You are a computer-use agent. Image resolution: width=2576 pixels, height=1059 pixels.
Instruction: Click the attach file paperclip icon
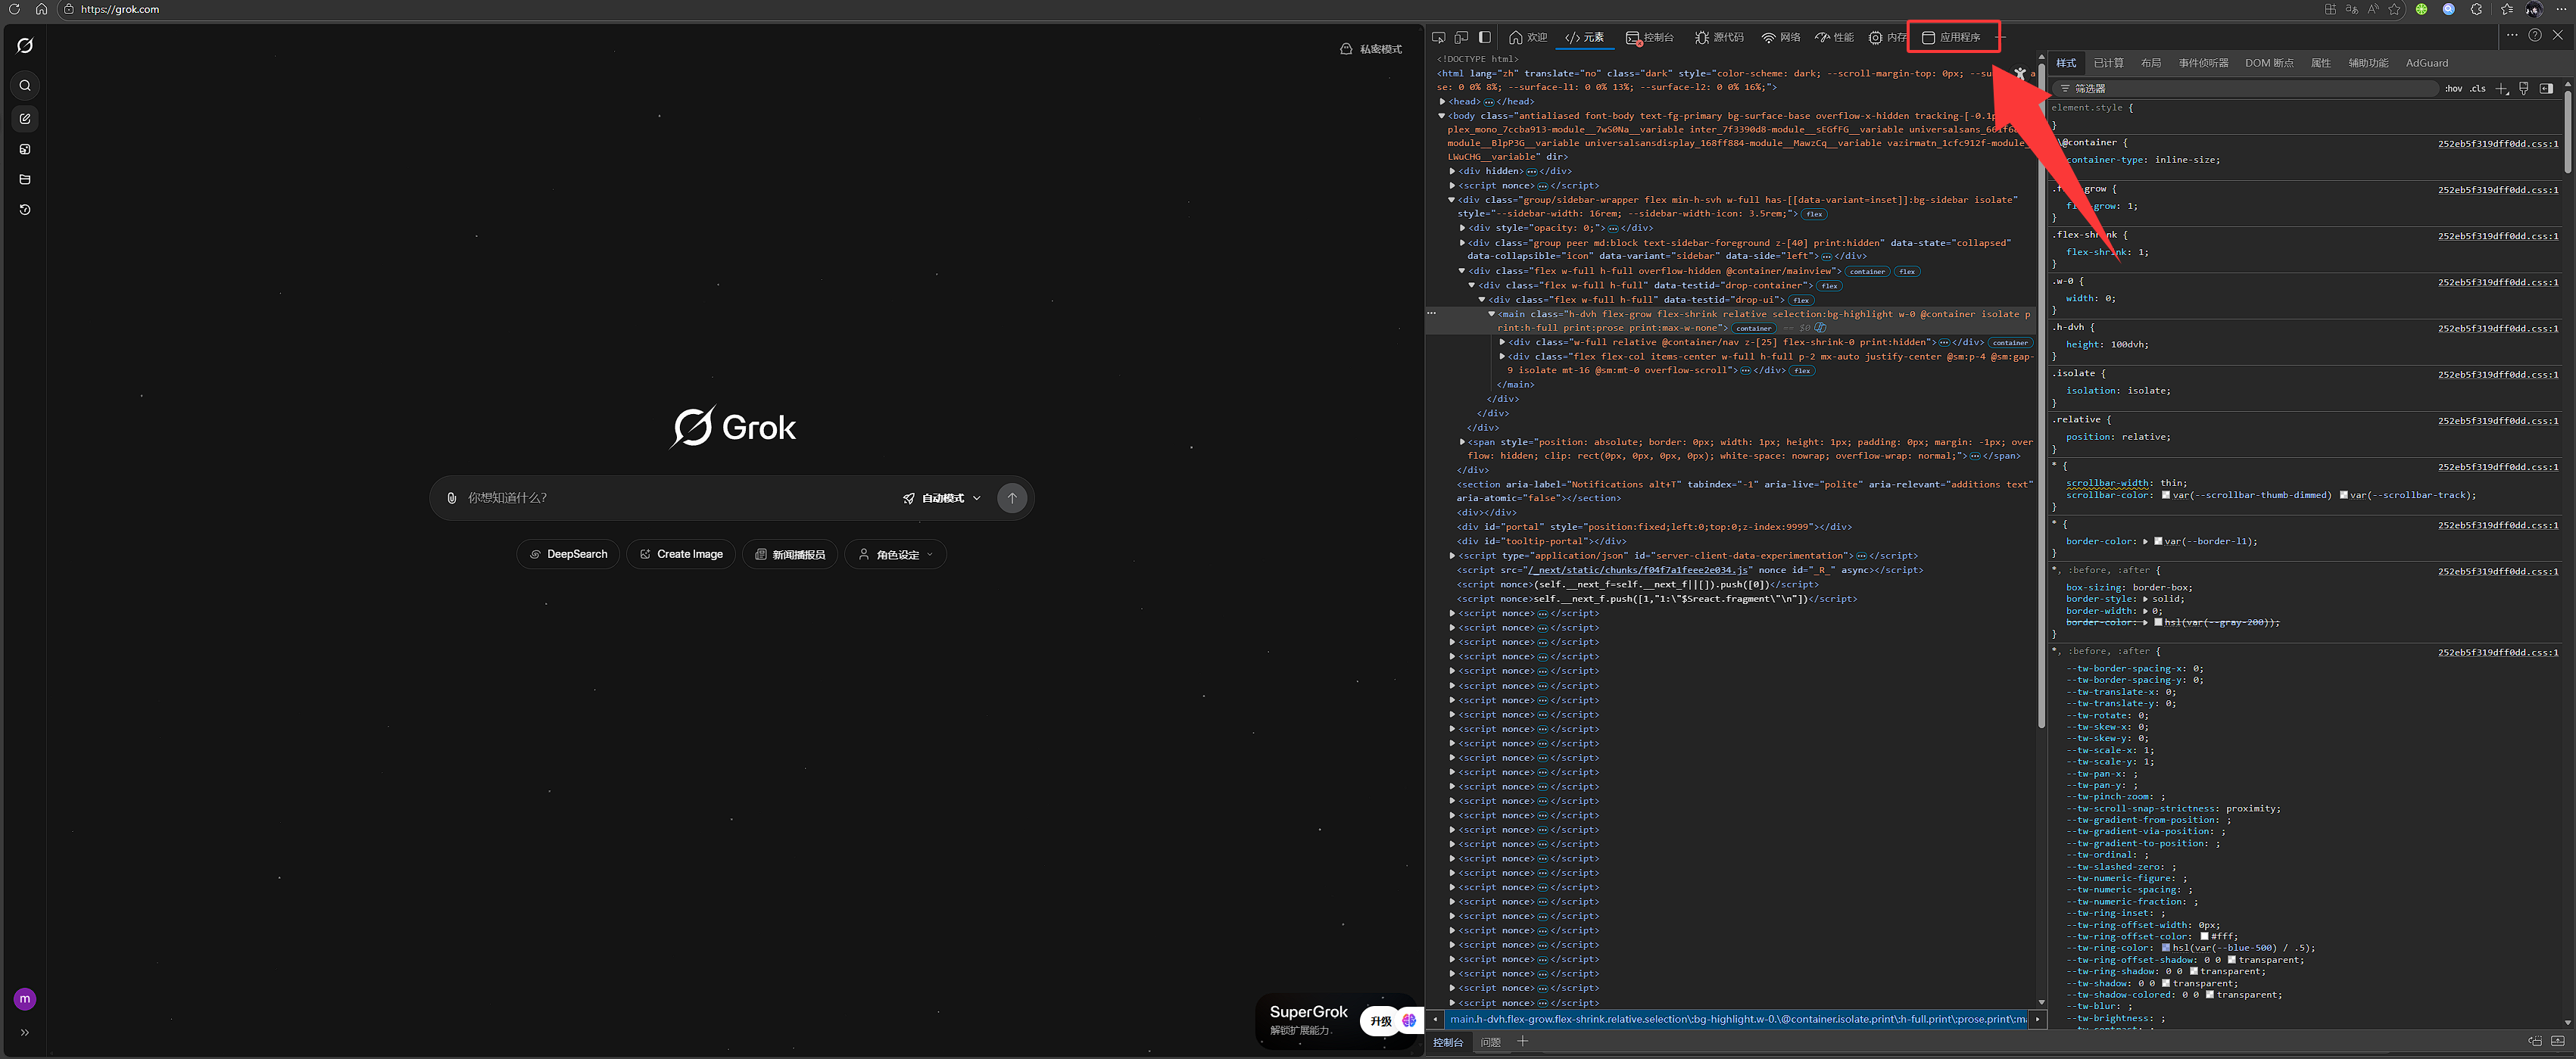[x=452, y=498]
